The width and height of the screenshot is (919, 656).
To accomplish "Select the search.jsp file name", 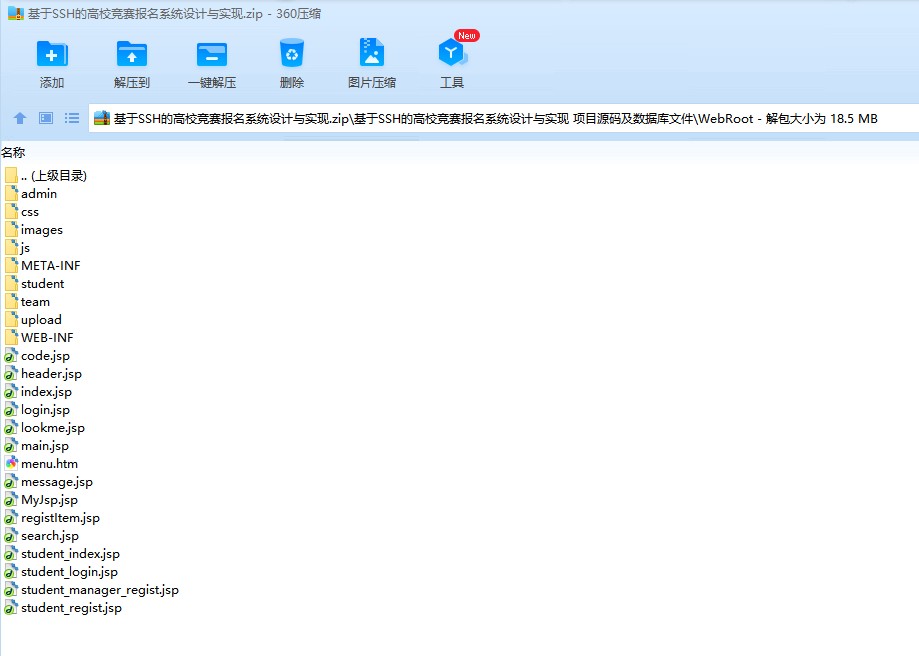I will point(50,536).
